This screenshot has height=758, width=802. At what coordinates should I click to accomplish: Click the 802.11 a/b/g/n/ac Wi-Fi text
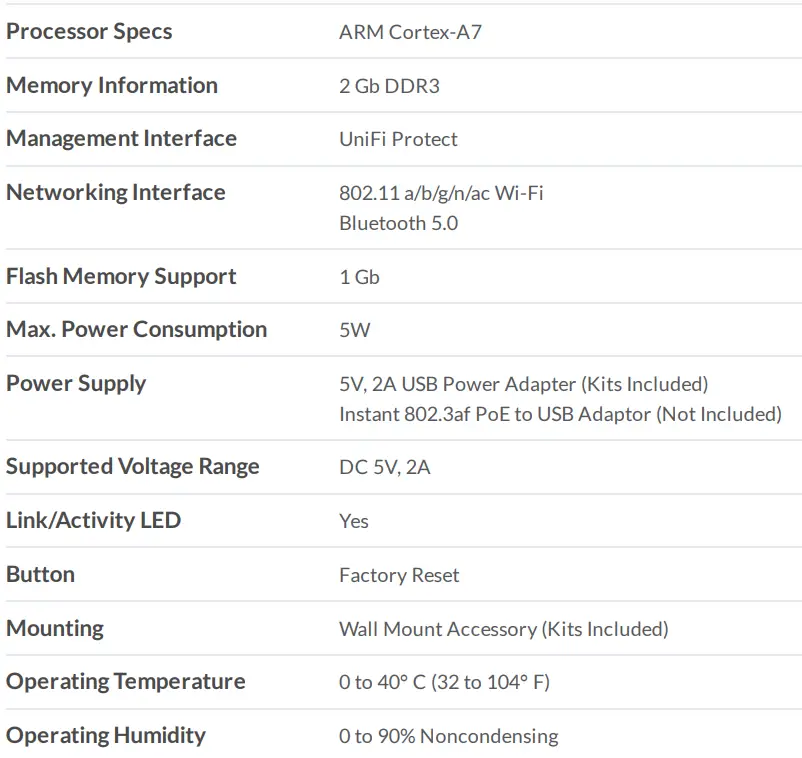(441, 193)
